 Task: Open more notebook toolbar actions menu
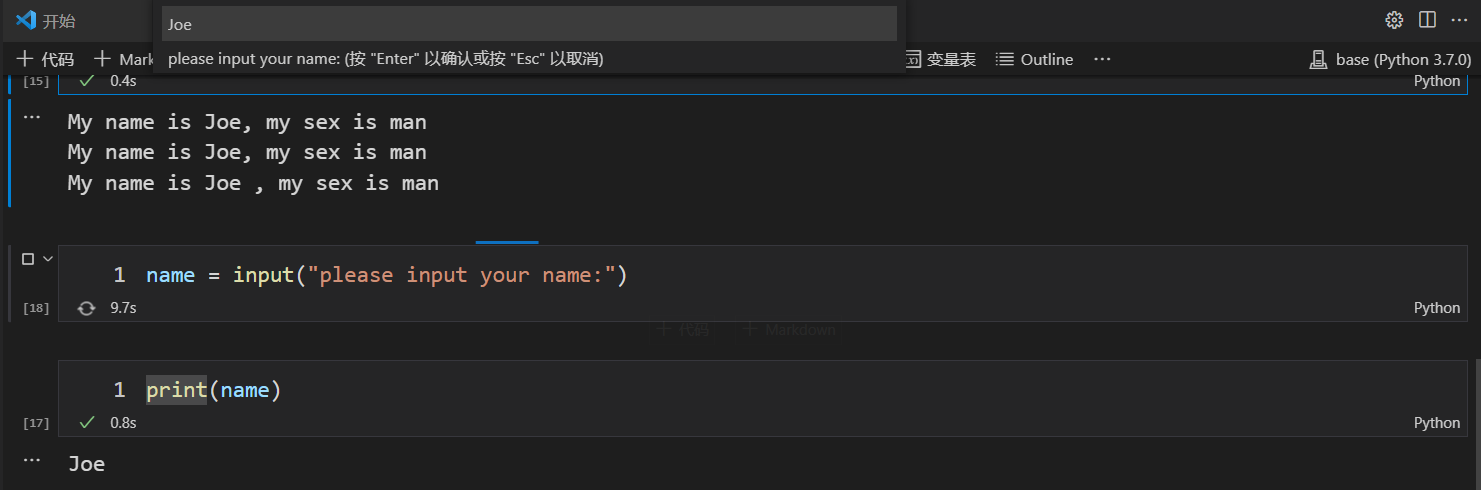pos(1102,59)
